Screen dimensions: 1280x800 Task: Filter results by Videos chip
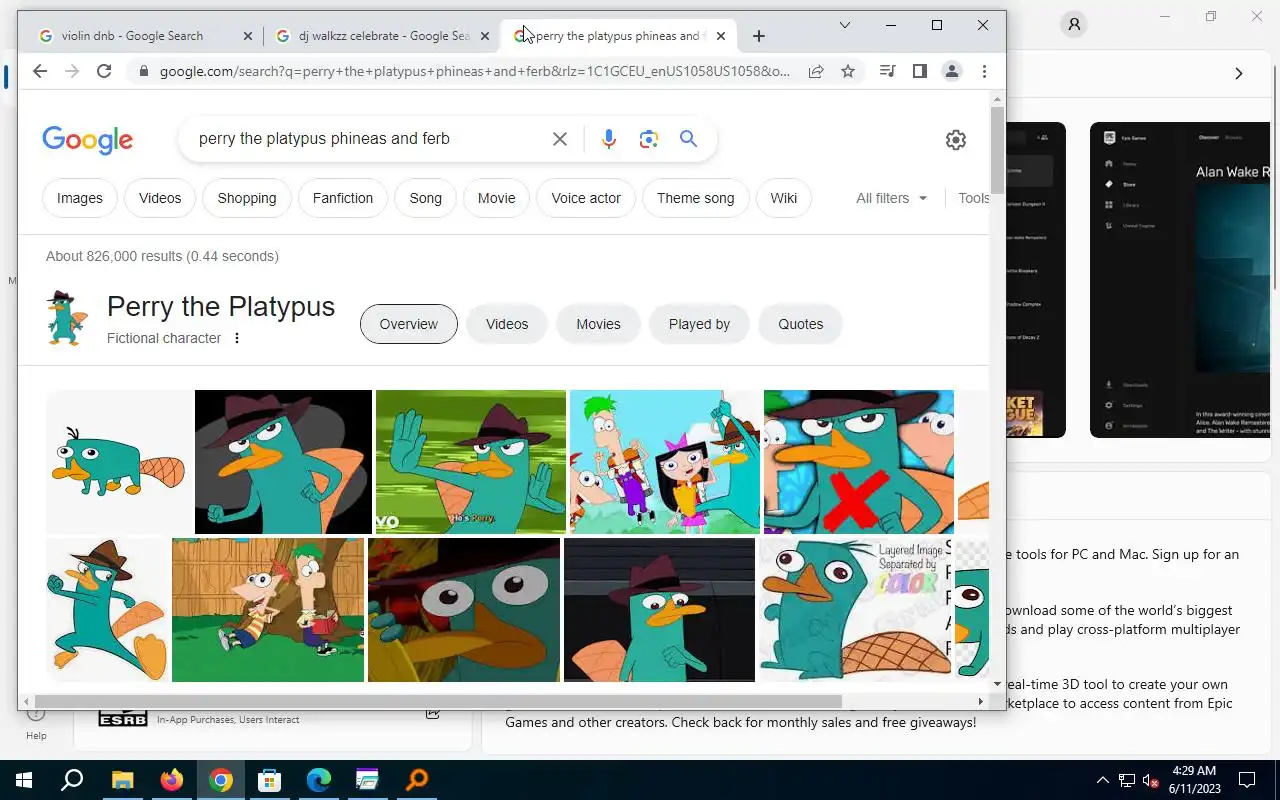[160, 198]
